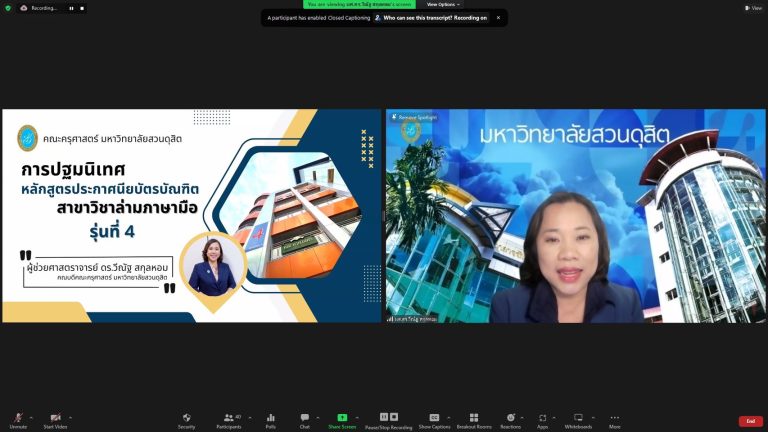Unmute the microphone
768x432 pixels.
(18, 420)
